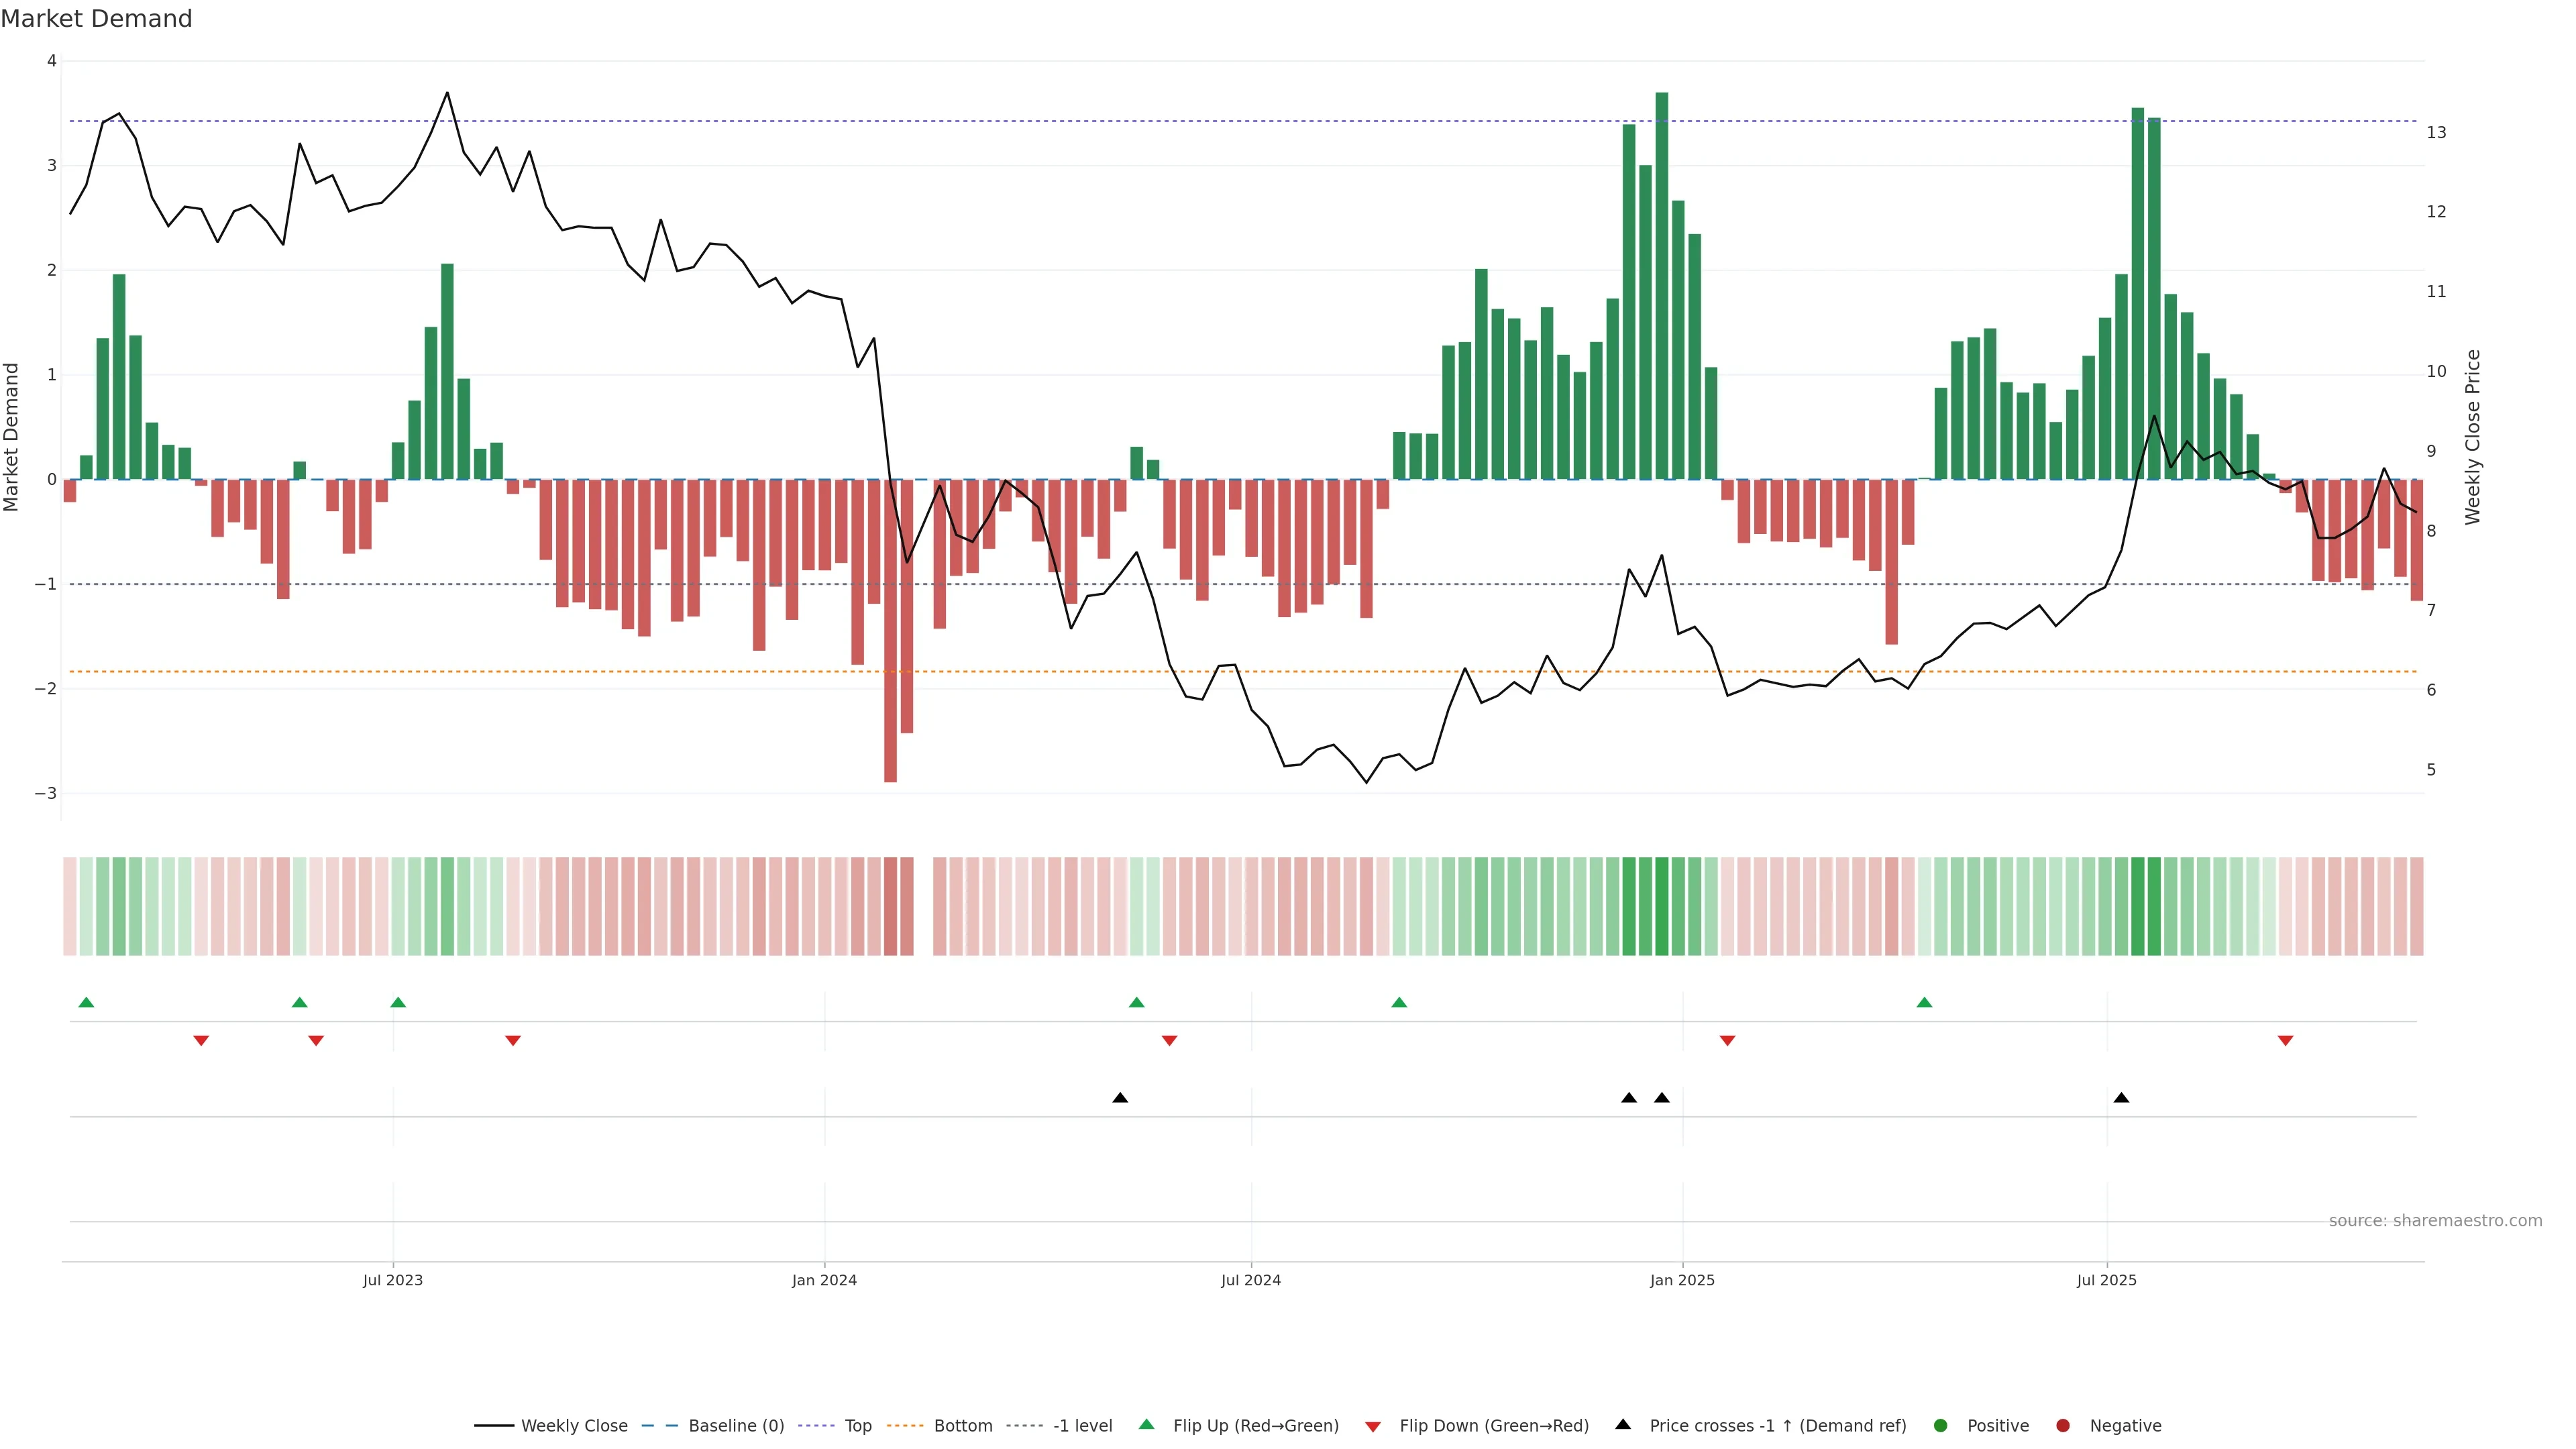Click the Market Demand chart title
The image size is (2576, 1449).
click(96, 19)
